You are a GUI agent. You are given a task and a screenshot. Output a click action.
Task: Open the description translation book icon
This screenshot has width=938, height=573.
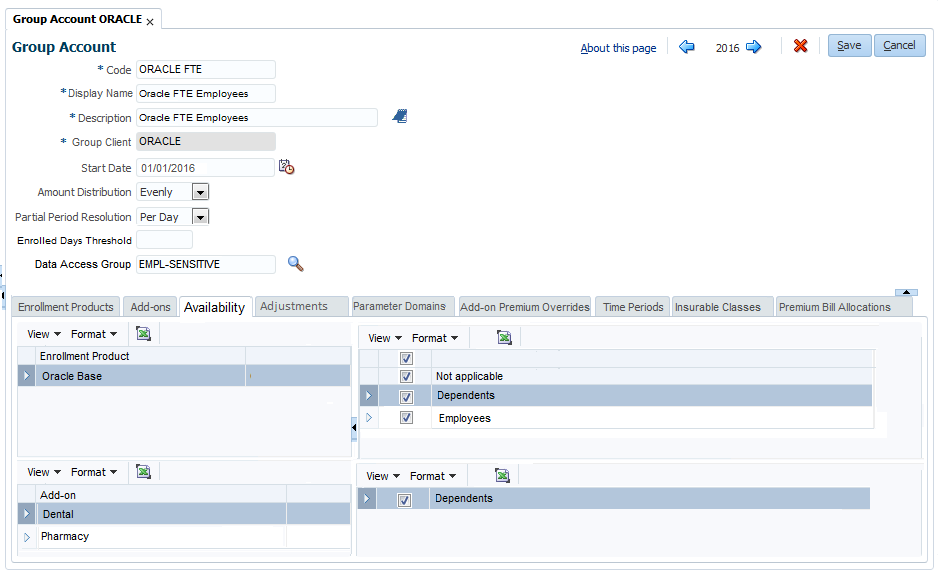pyautogui.click(x=400, y=116)
